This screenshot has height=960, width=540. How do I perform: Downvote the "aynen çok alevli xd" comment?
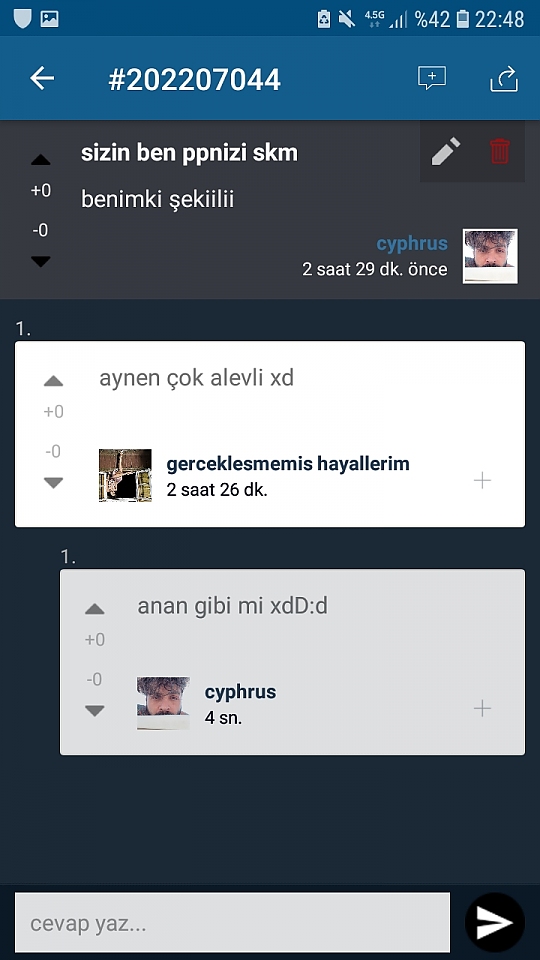coord(54,482)
